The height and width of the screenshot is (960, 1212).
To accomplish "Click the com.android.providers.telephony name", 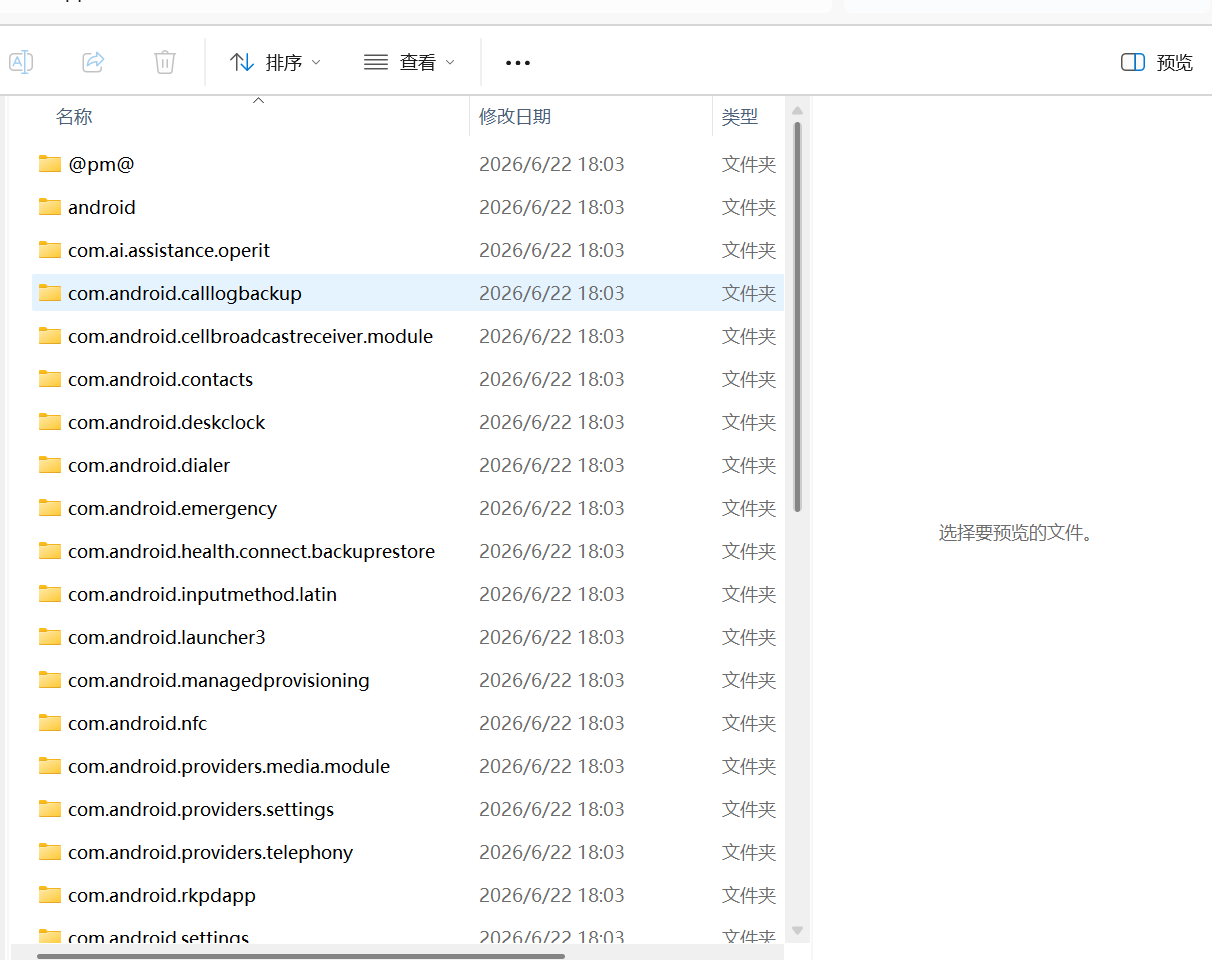I will 211,852.
